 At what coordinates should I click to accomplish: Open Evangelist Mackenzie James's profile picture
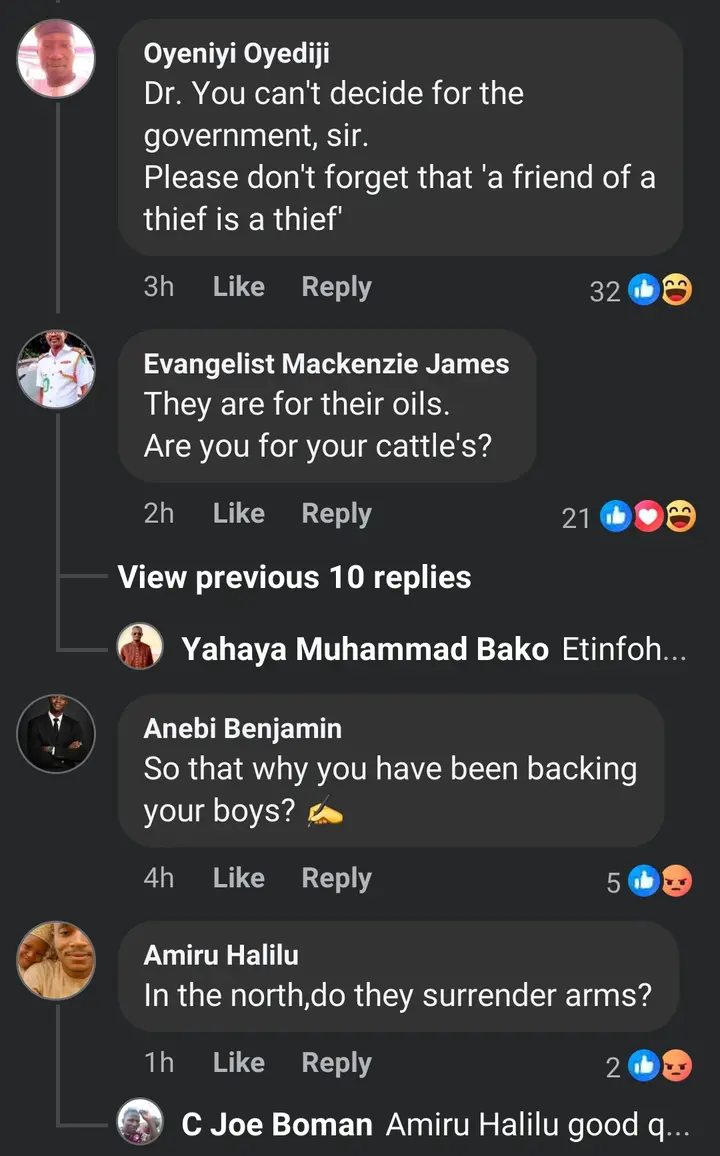click(56, 370)
